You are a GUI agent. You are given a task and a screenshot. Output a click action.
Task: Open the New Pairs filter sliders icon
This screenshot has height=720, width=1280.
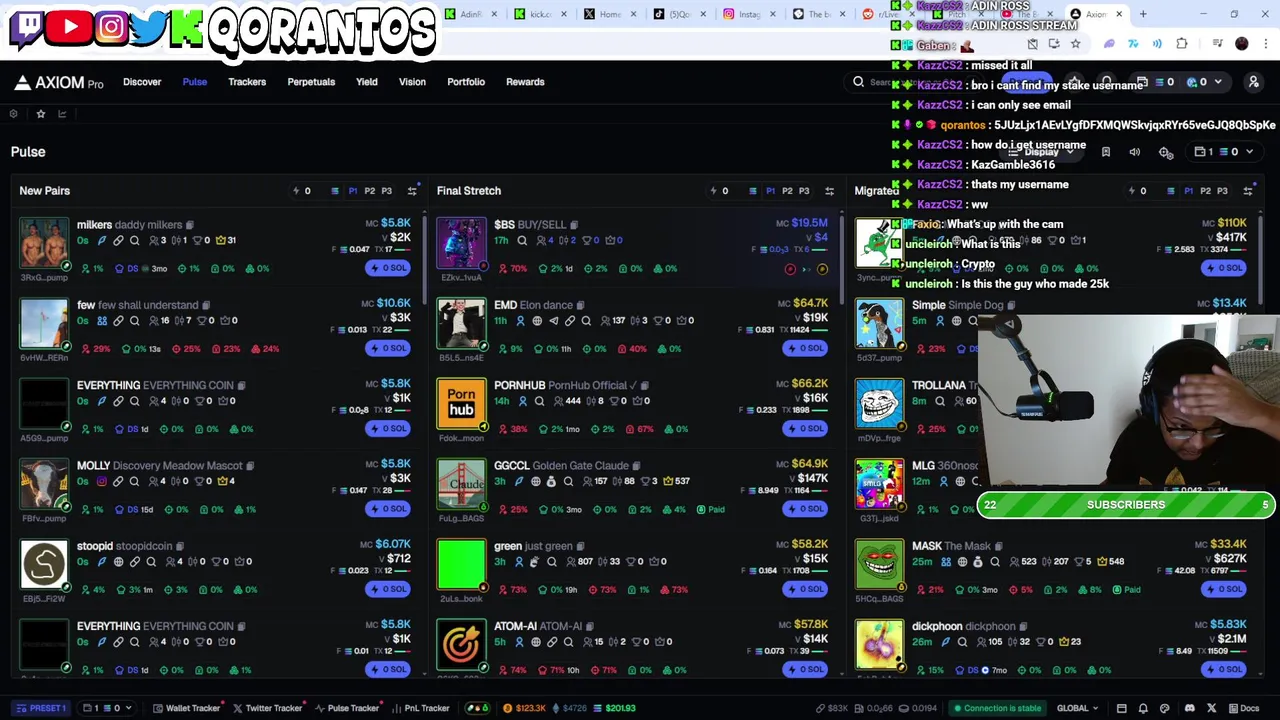click(412, 191)
